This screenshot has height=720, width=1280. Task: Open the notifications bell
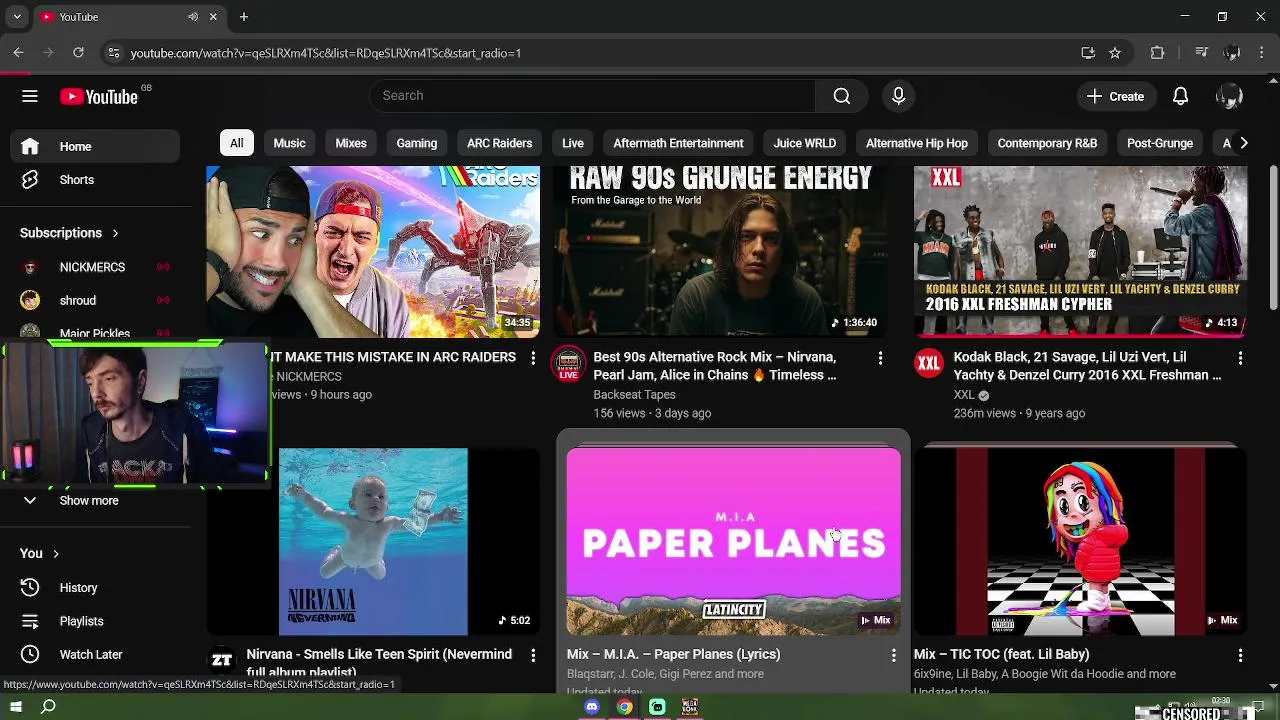pos(1180,96)
